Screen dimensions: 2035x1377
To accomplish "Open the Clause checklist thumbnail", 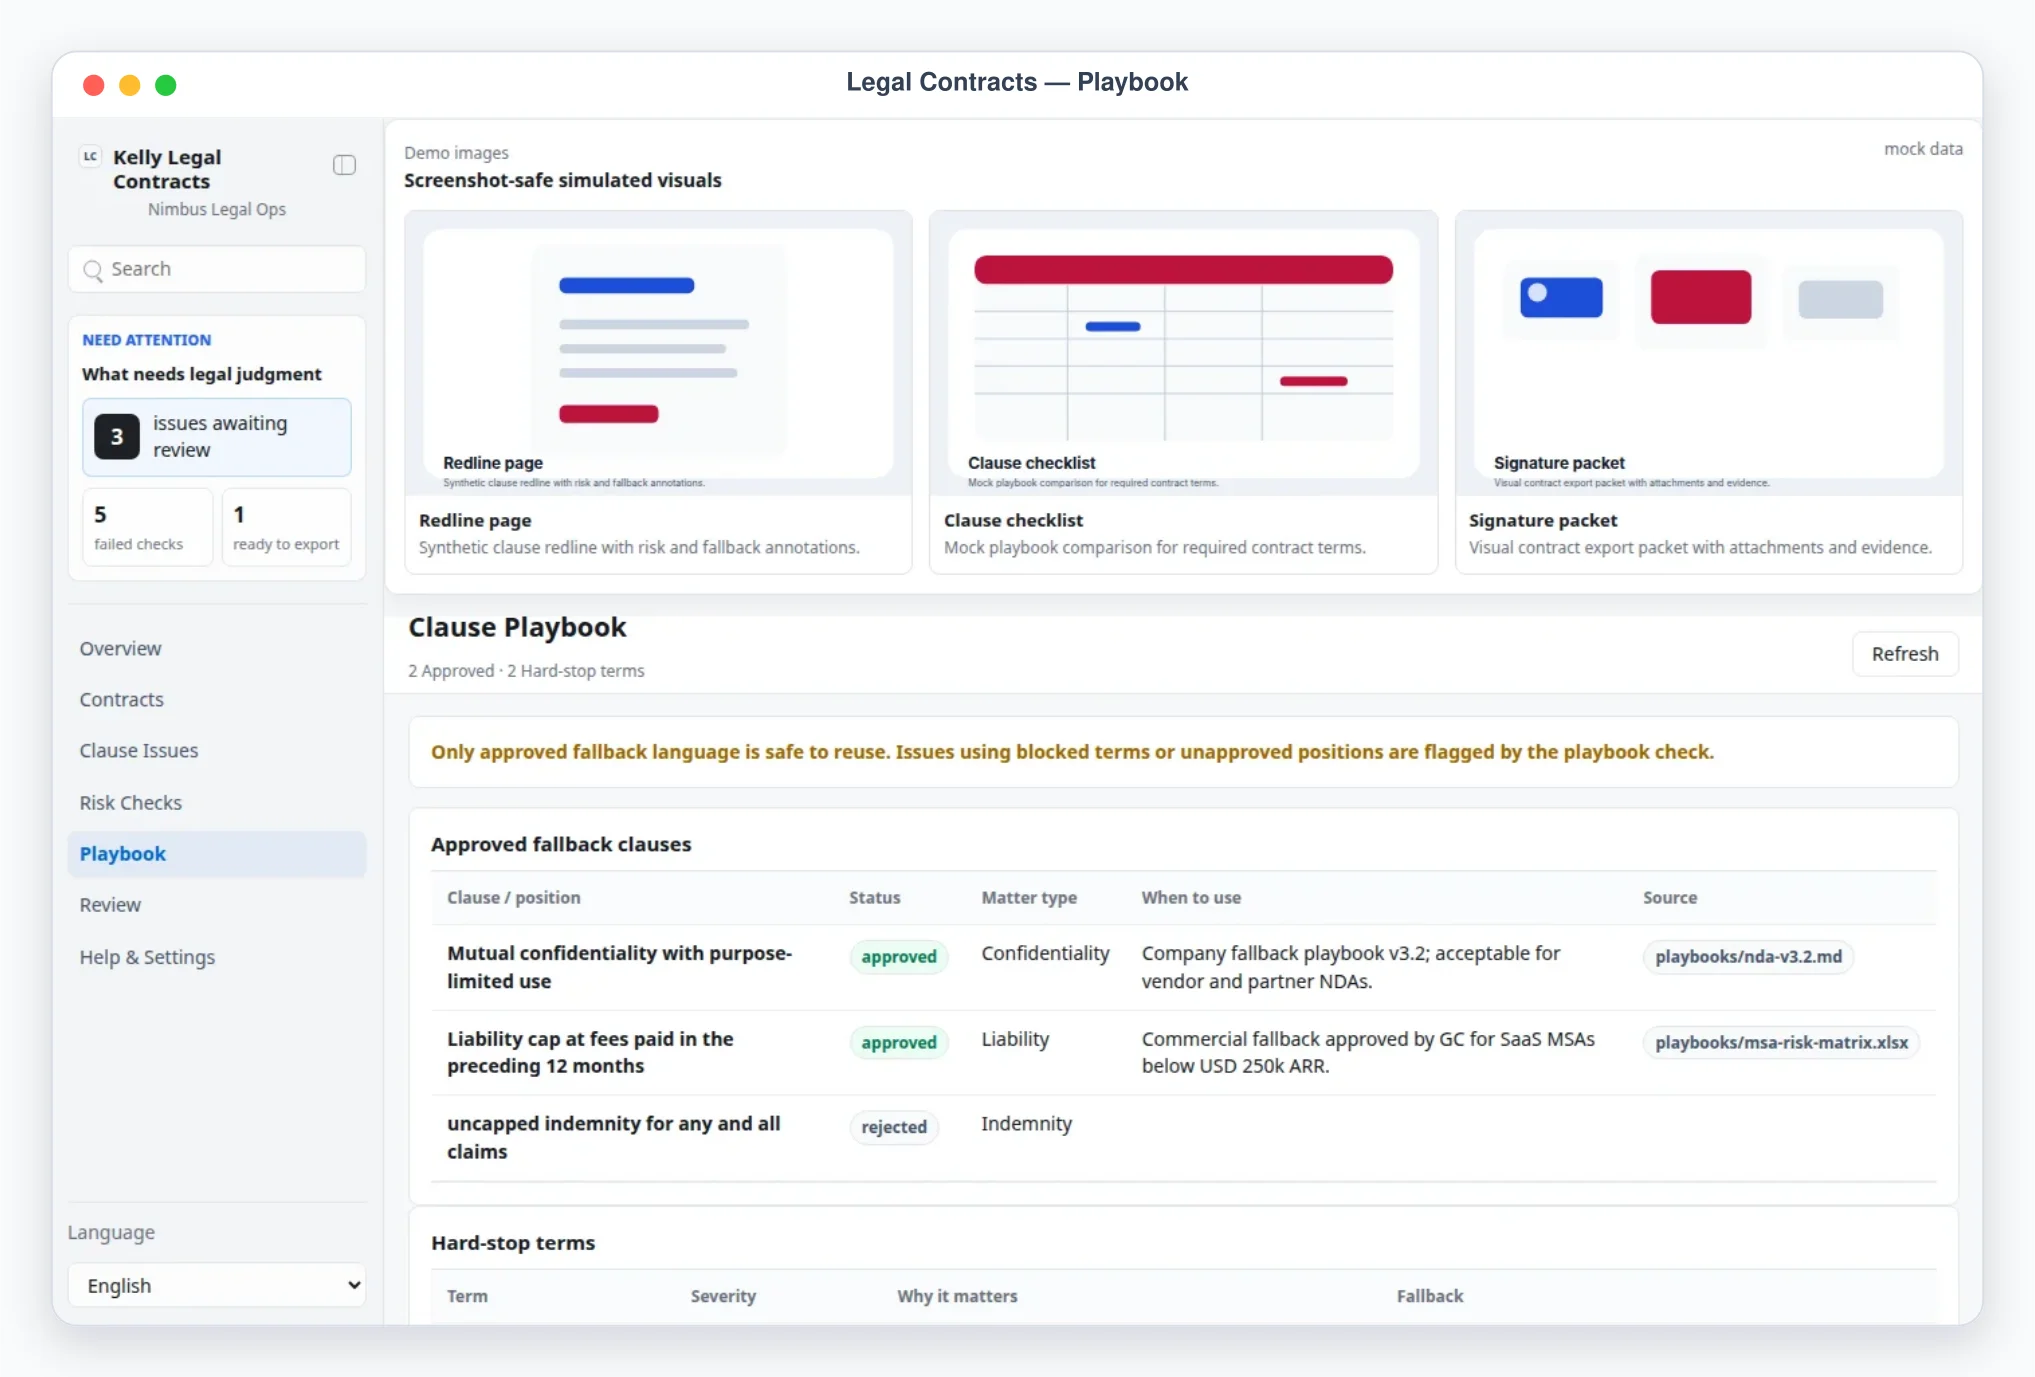I will pyautogui.click(x=1183, y=353).
